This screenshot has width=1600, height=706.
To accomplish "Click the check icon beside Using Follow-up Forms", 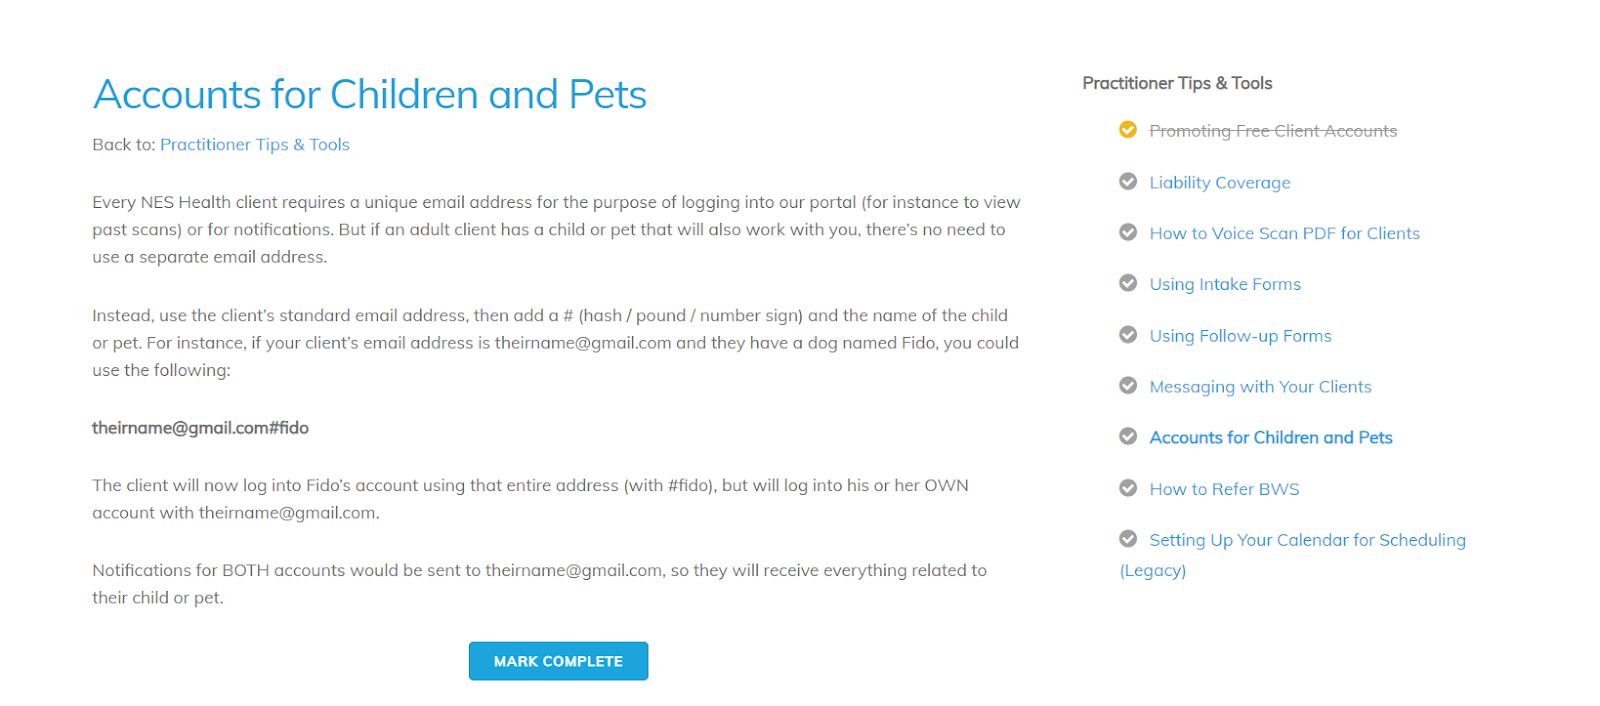I will 1128,334.
